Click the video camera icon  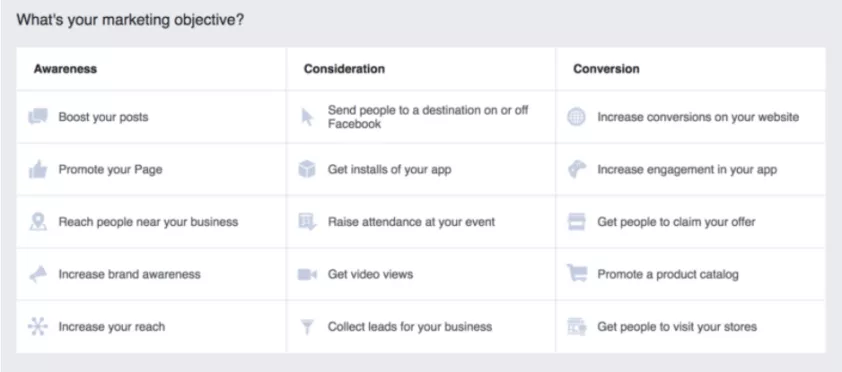(307, 274)
